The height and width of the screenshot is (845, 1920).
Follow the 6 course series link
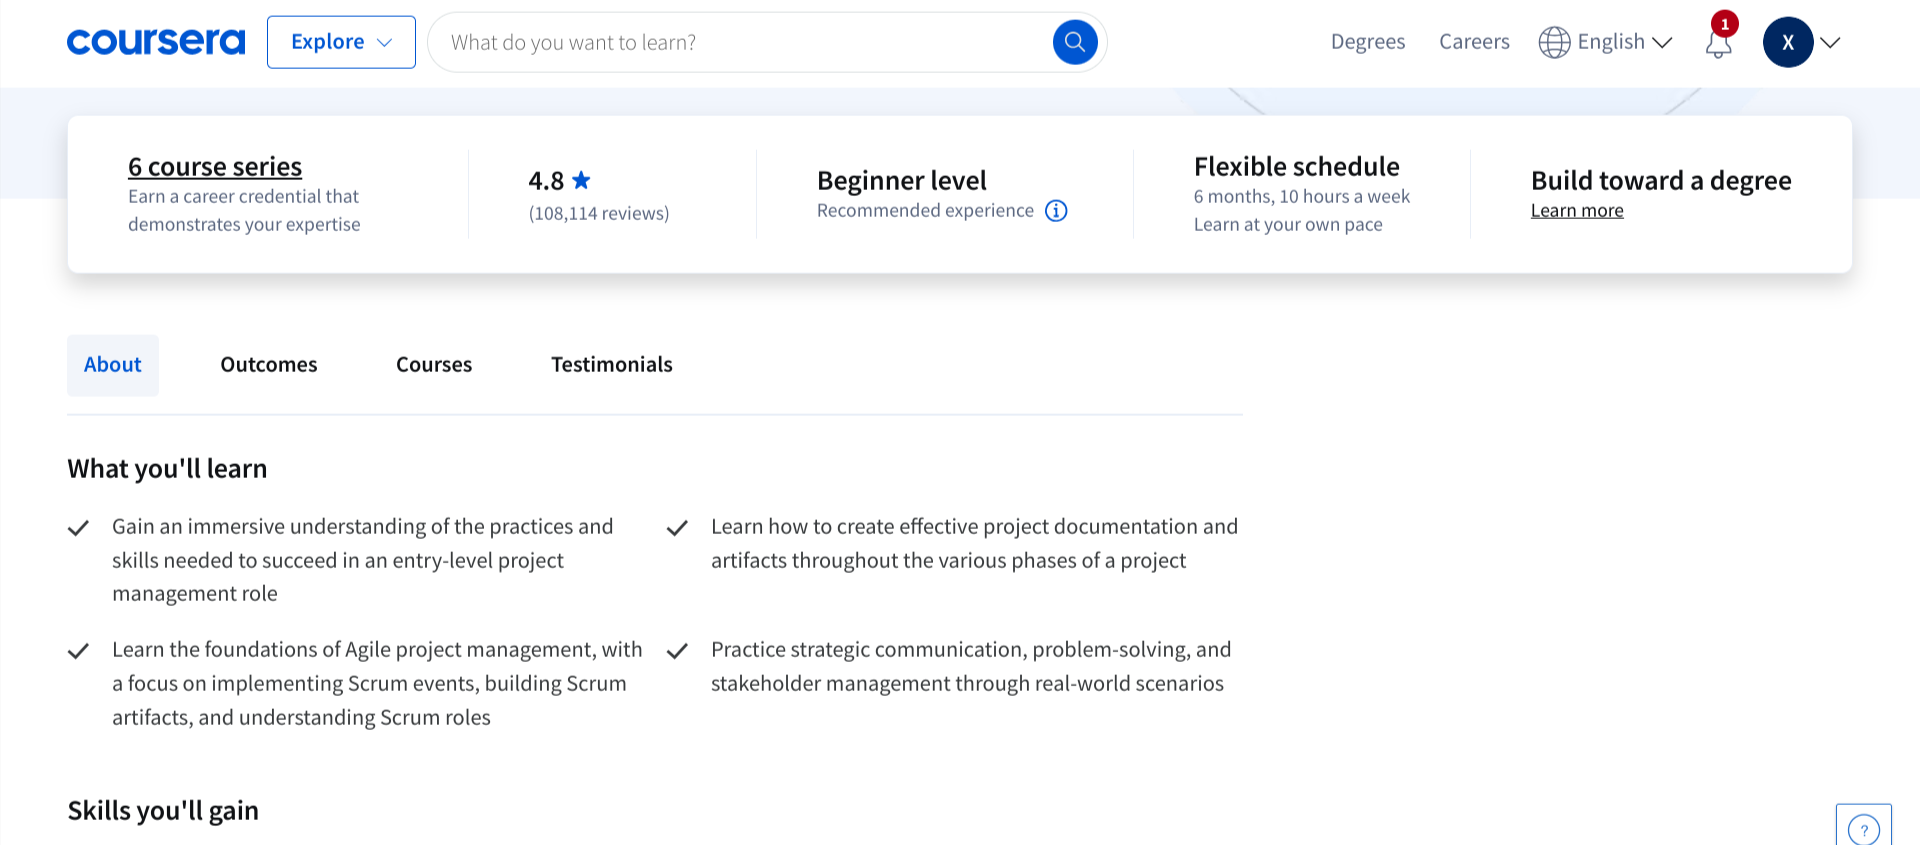[x=215, y=167]
